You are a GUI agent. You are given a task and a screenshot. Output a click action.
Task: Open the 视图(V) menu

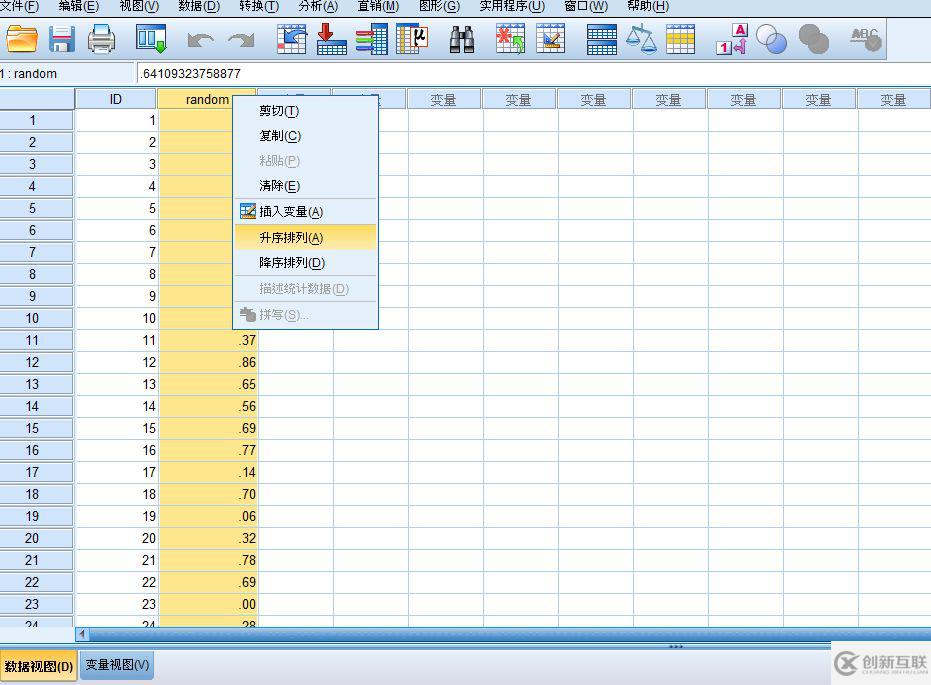pyautogui.click(x=139, y=7)
